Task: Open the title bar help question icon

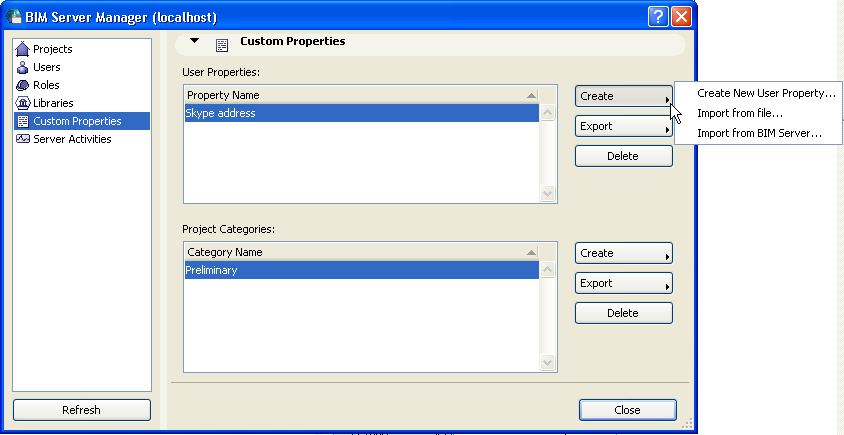Action: (658, 17)
